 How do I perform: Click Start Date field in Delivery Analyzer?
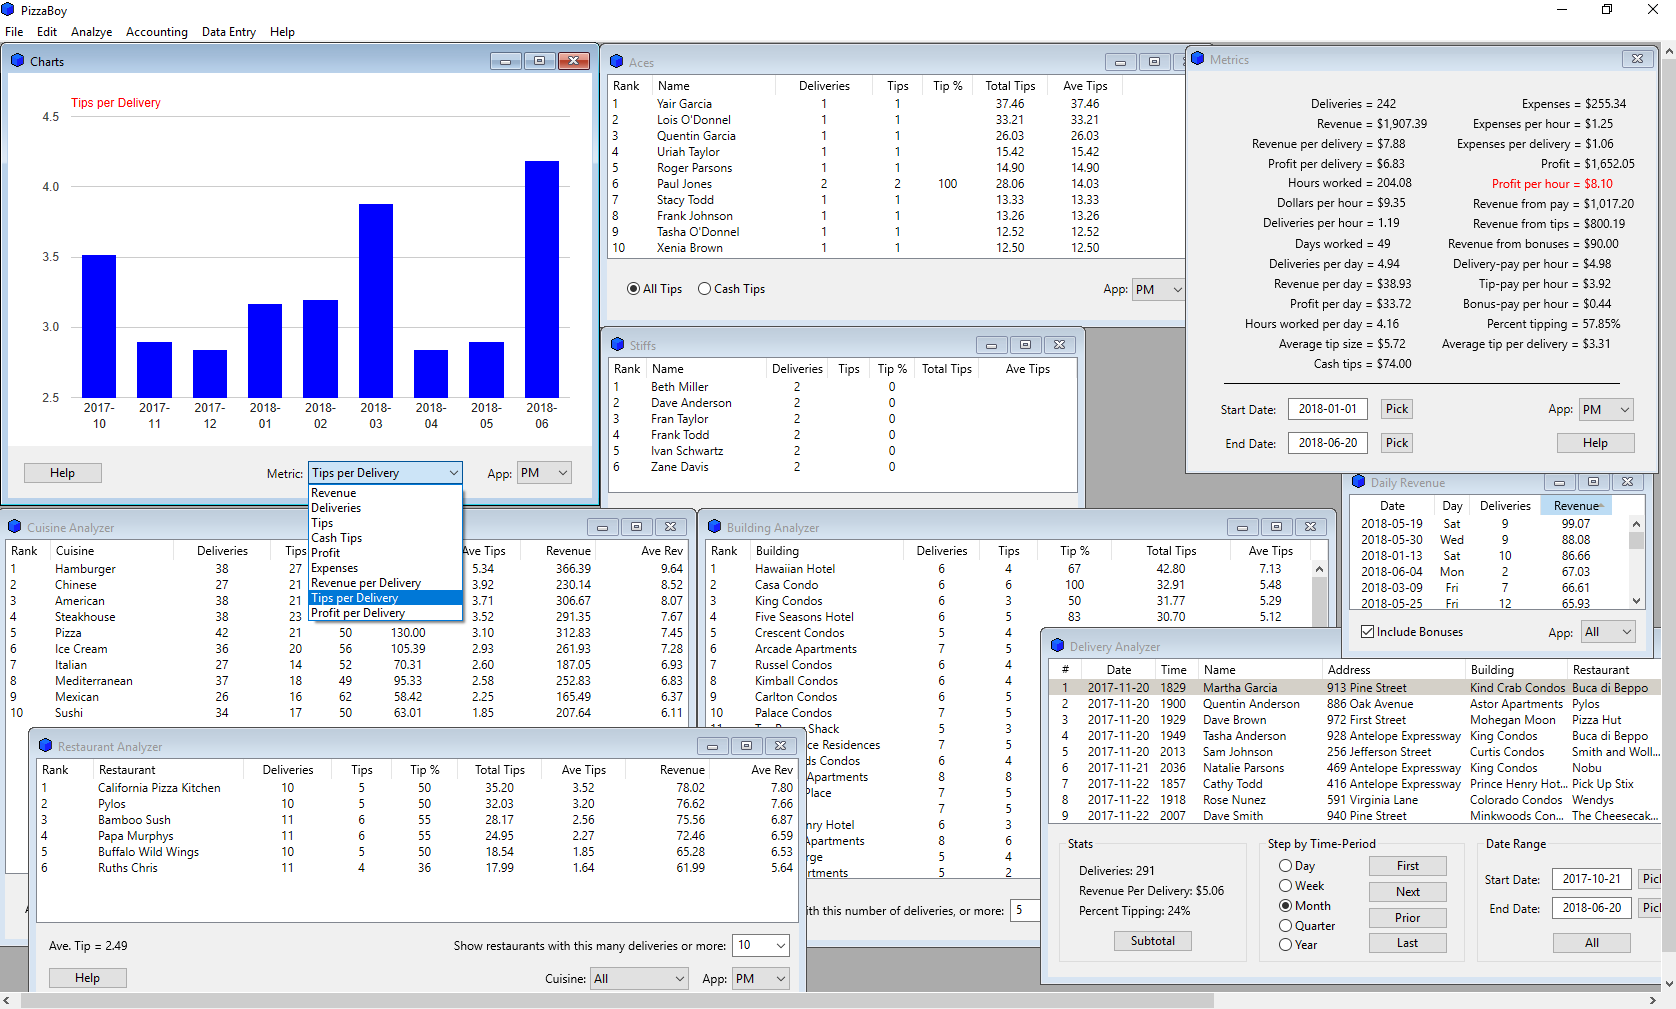pos(1592,879)
